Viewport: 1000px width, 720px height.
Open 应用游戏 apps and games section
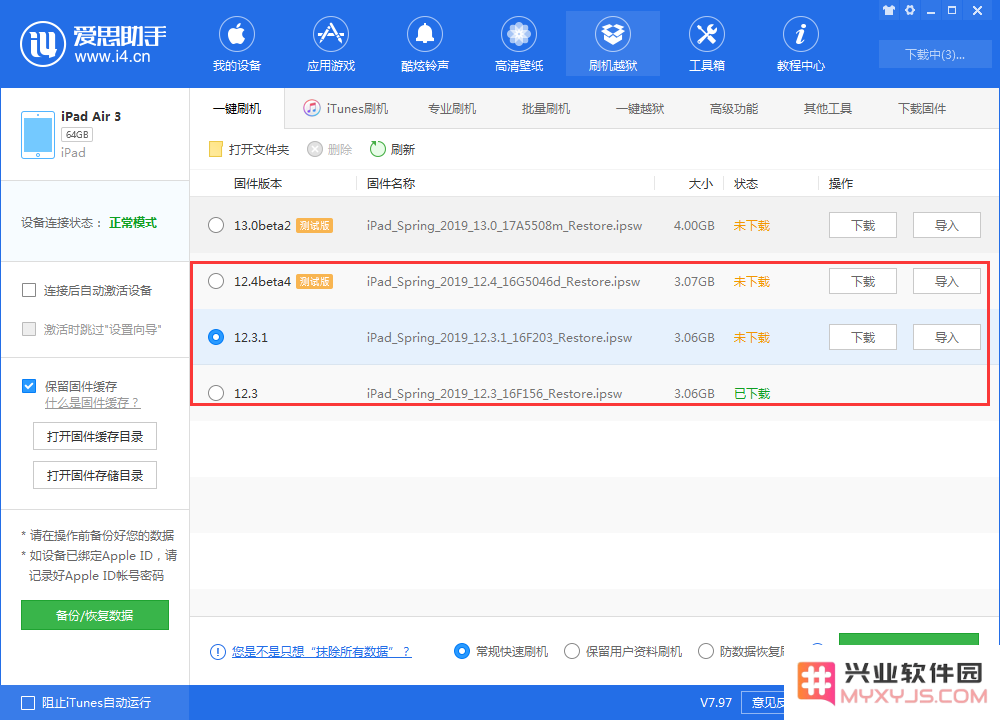click(330, 44)
